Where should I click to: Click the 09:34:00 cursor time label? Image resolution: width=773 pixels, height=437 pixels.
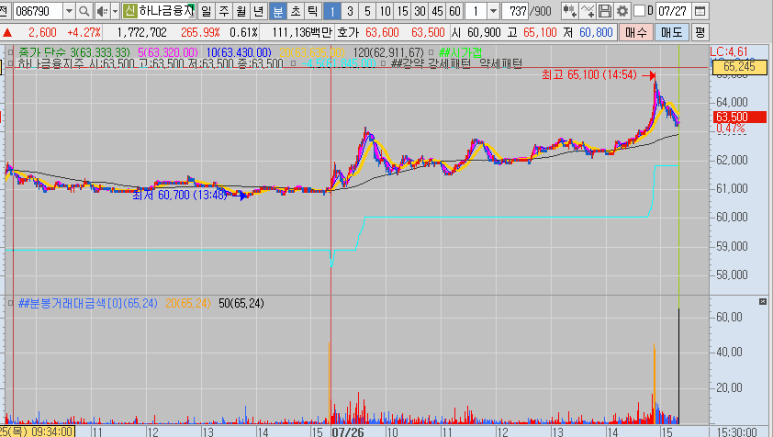point(37,432)
